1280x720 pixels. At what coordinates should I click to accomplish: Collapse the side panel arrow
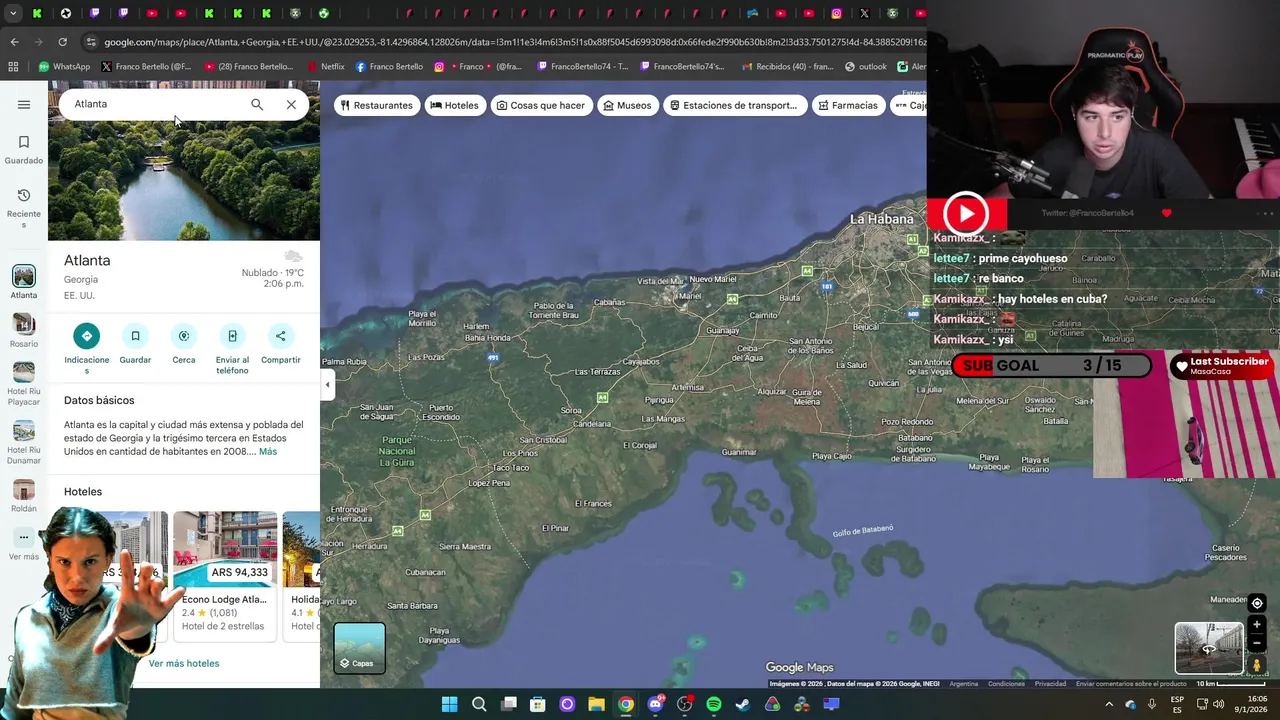tap(327, 384)
